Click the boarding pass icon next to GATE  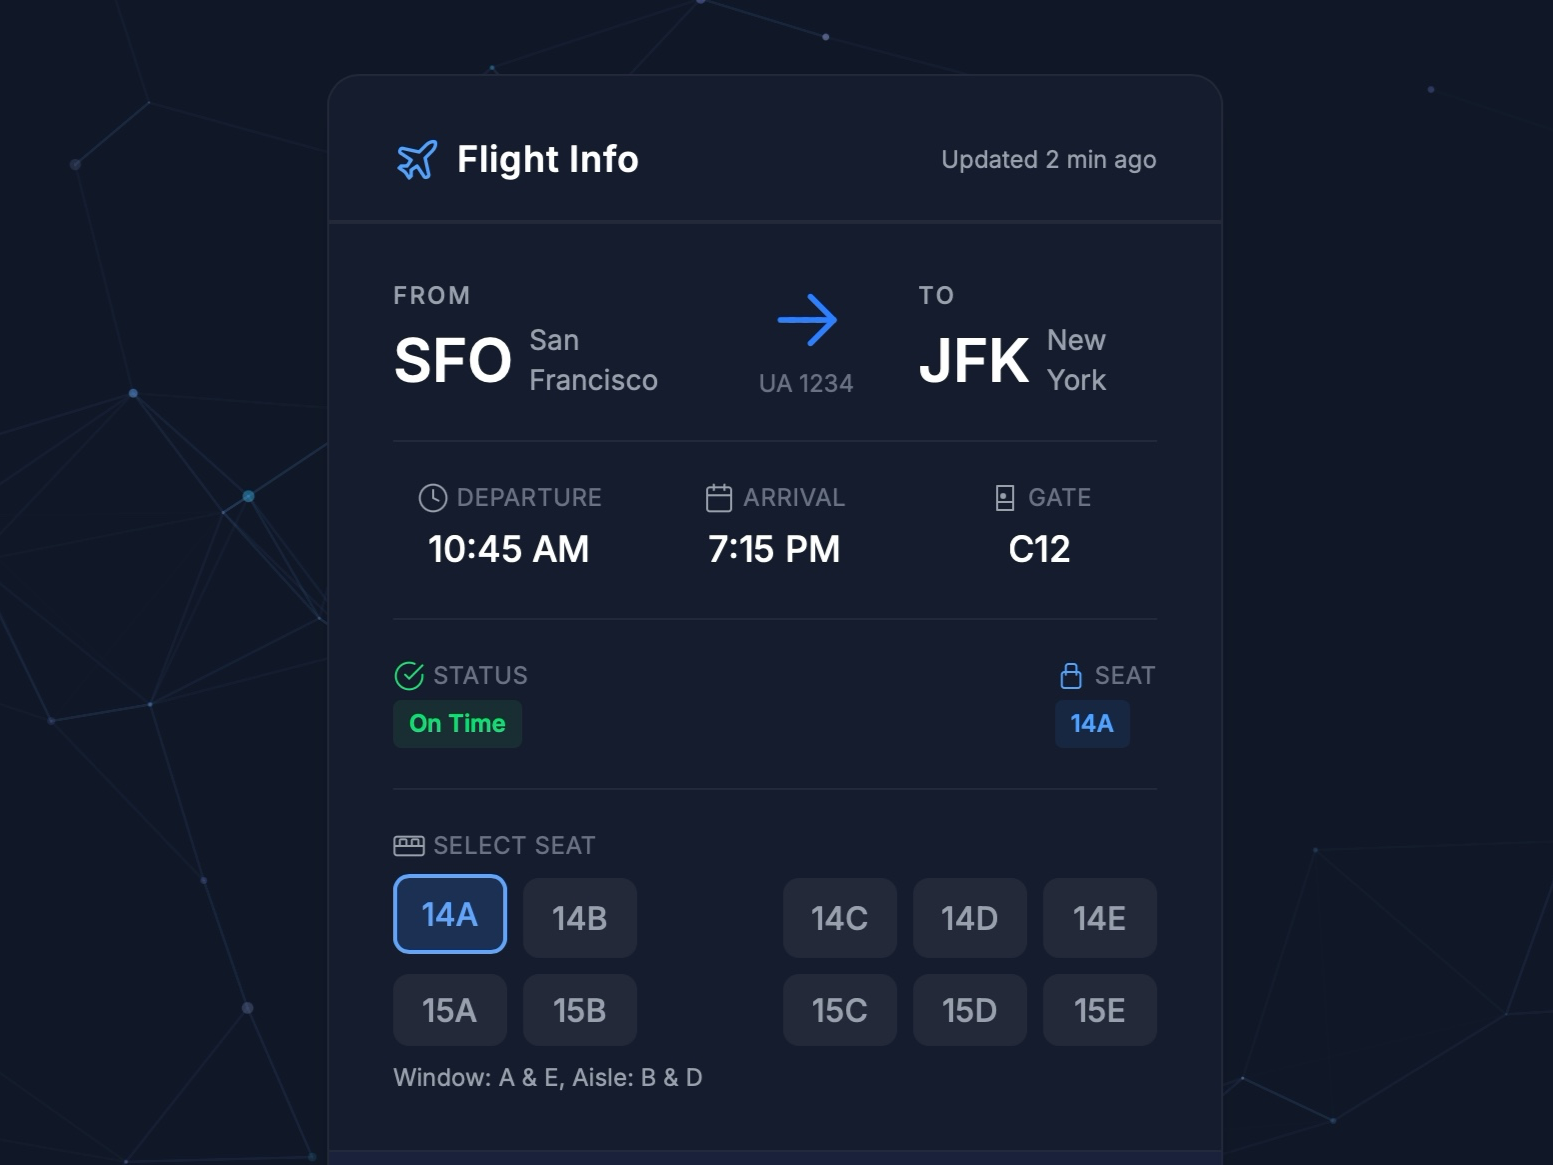1003,497
